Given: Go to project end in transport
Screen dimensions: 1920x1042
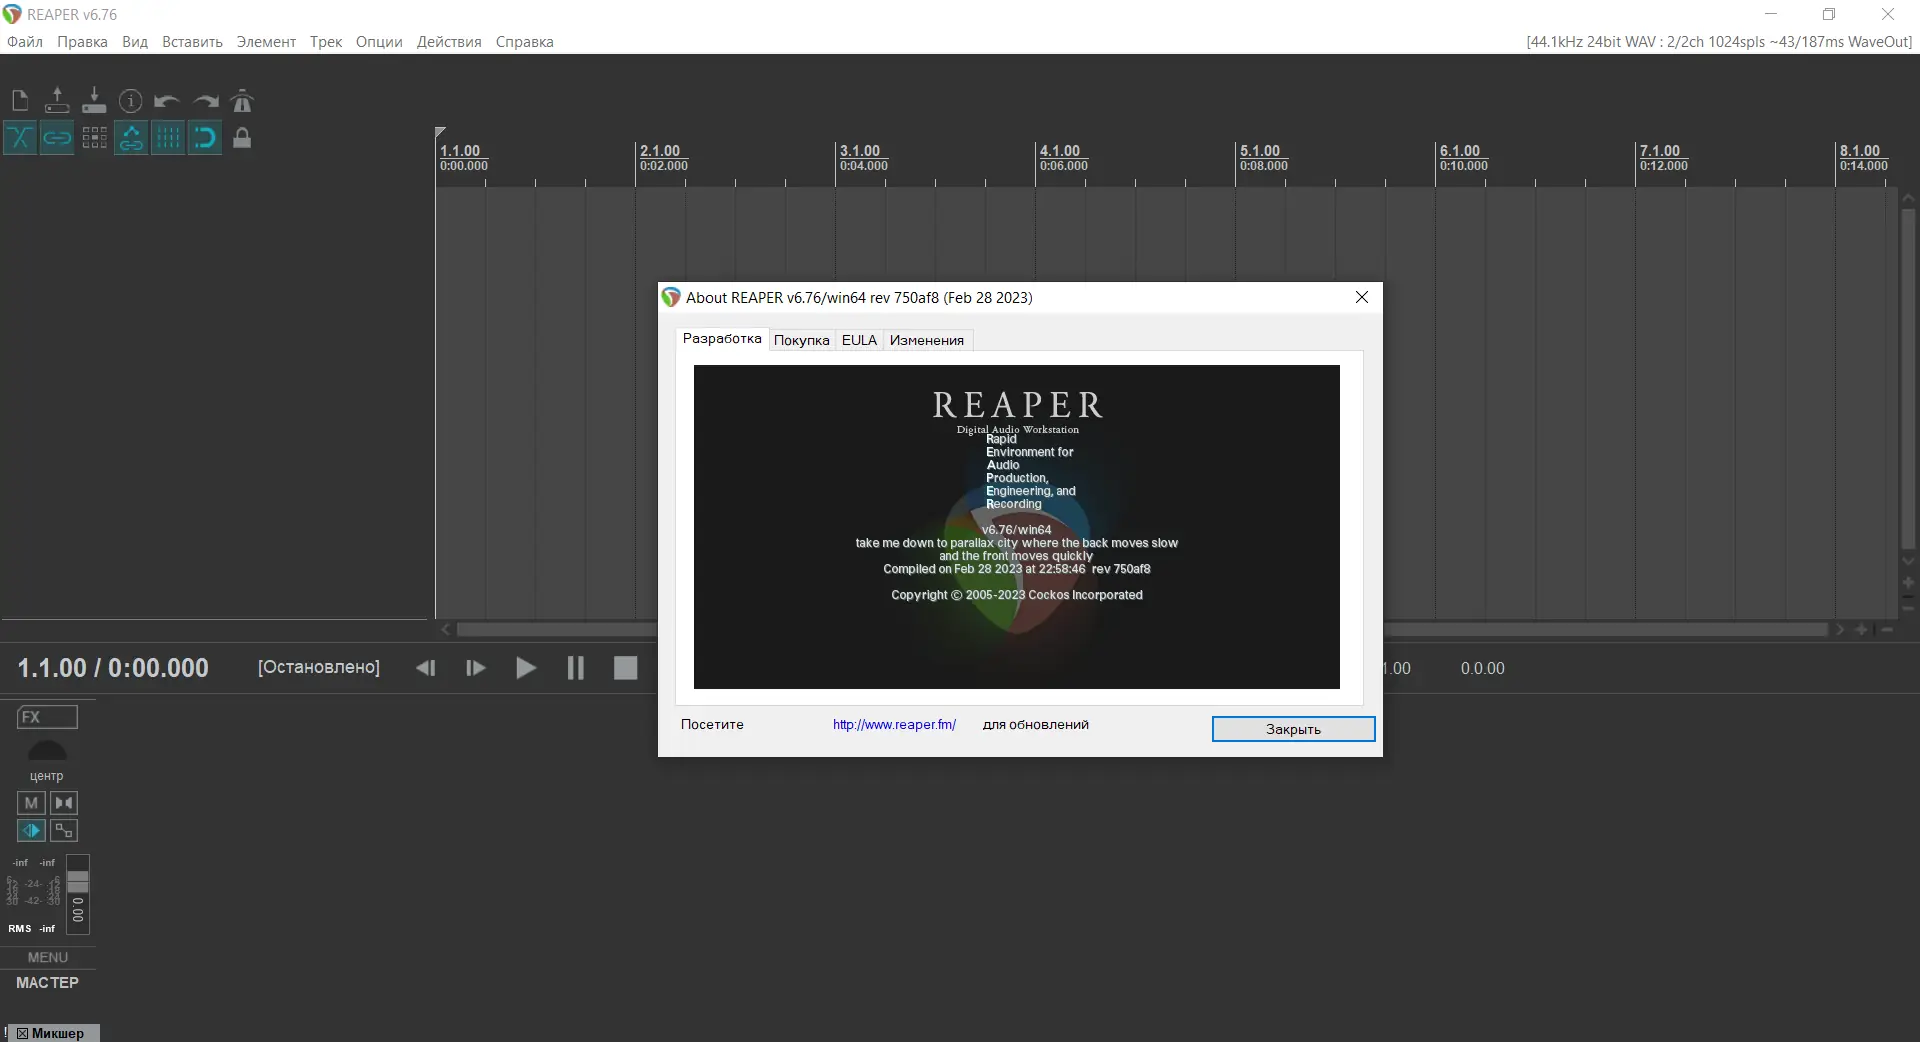Looking at the screenshot, I should [x=476, y=668].
